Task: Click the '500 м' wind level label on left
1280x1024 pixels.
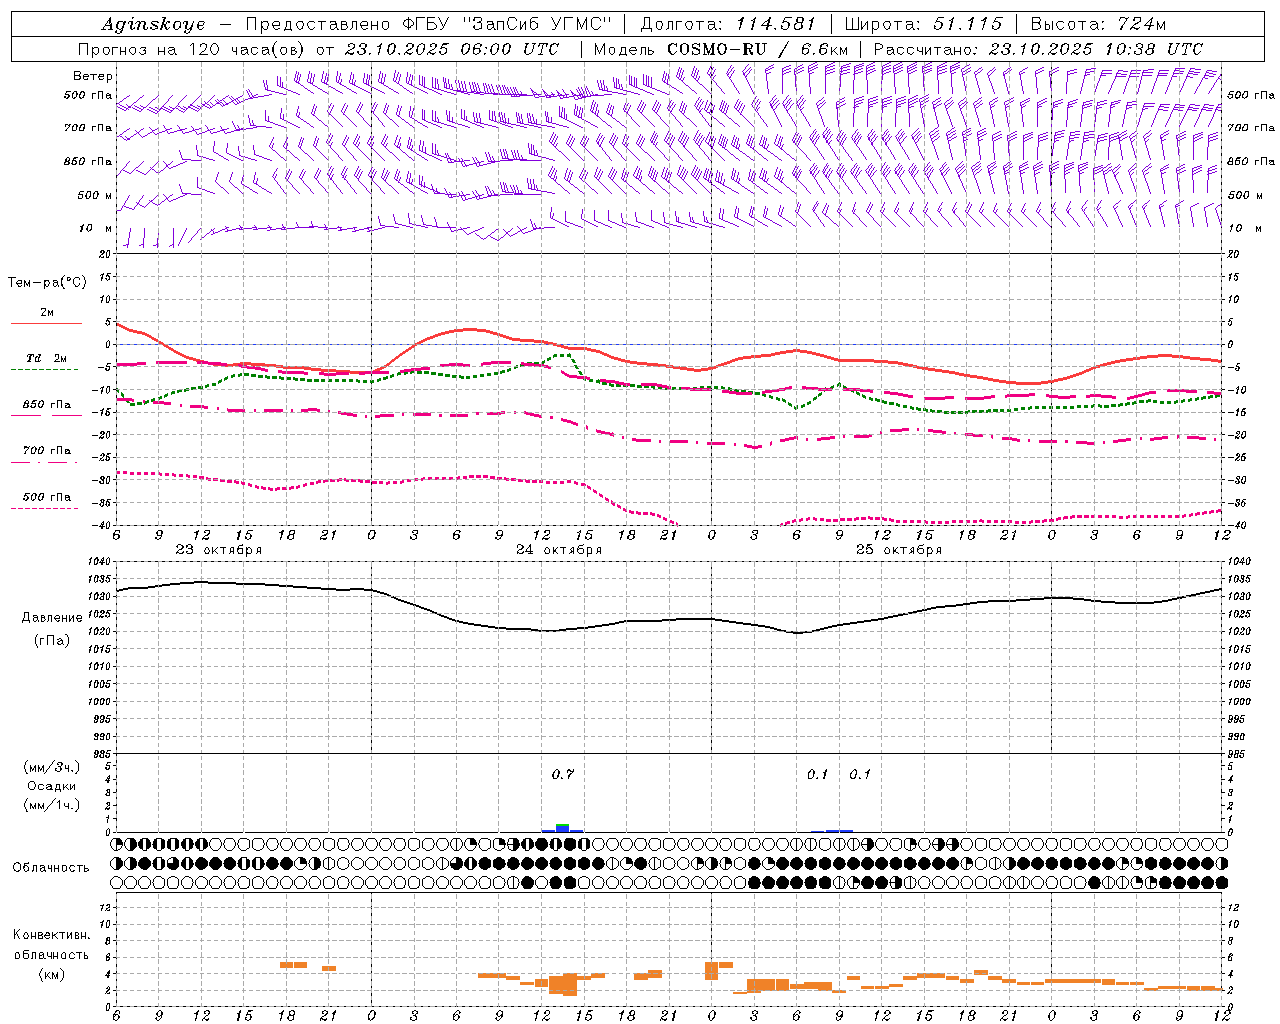Action: coord(95,195)
